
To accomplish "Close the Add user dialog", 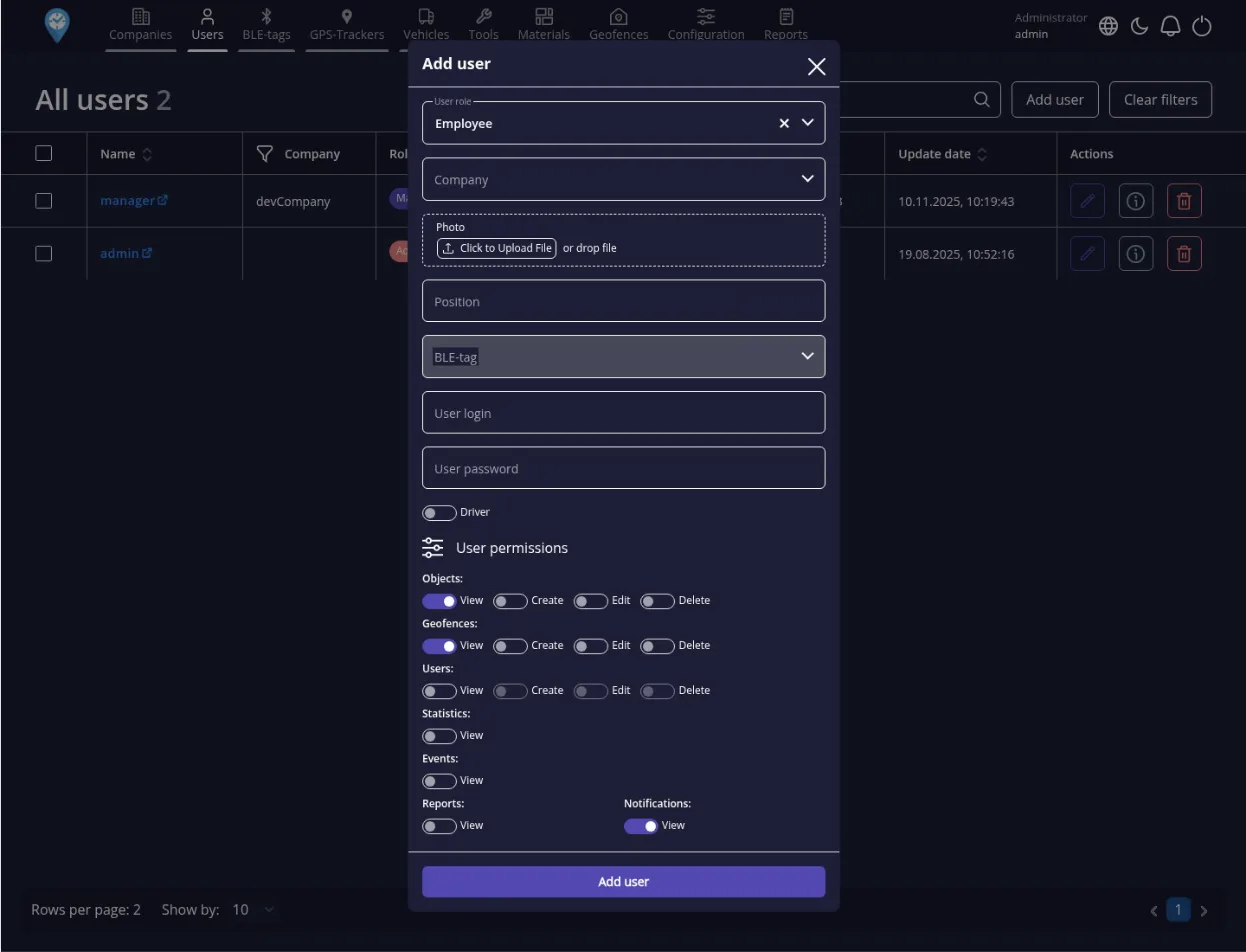I will [817, 66].
